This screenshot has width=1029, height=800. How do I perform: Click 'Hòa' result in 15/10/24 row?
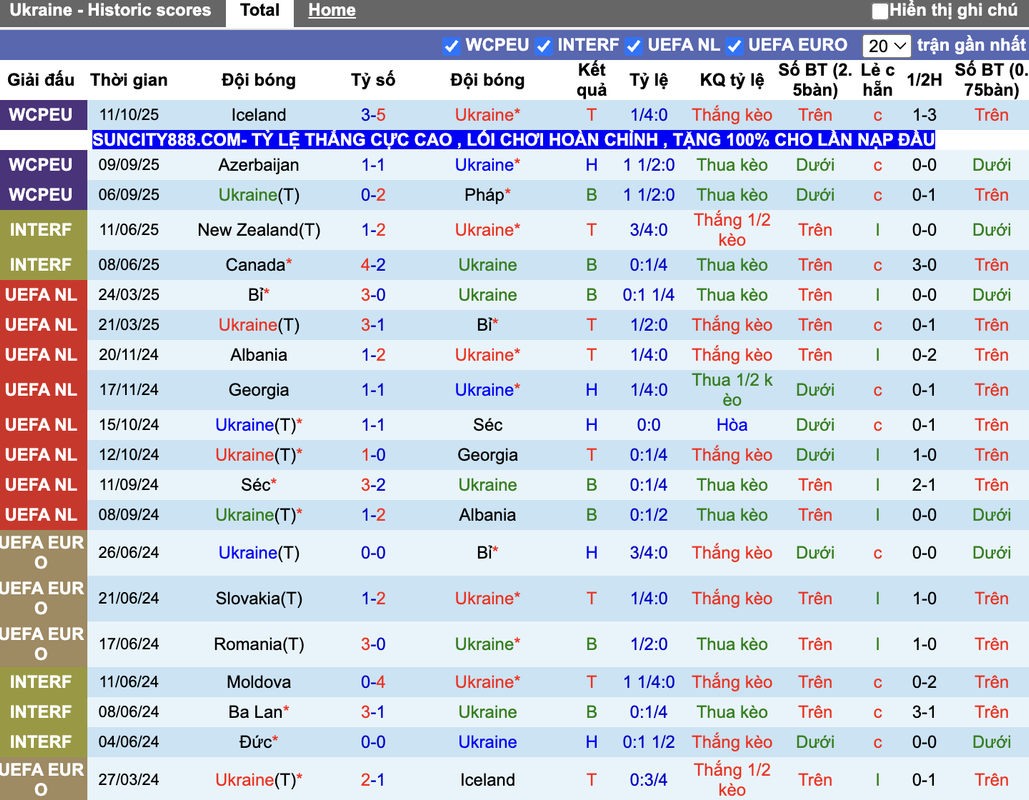tap(732, 425)
